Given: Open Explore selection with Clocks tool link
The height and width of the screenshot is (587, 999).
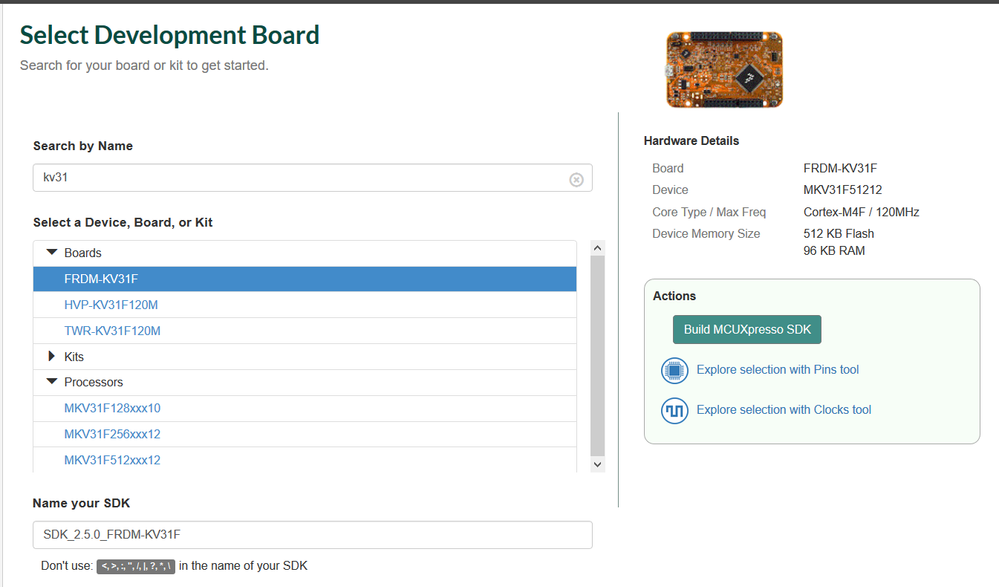Looking at the screenshot, I should [783, 410].
